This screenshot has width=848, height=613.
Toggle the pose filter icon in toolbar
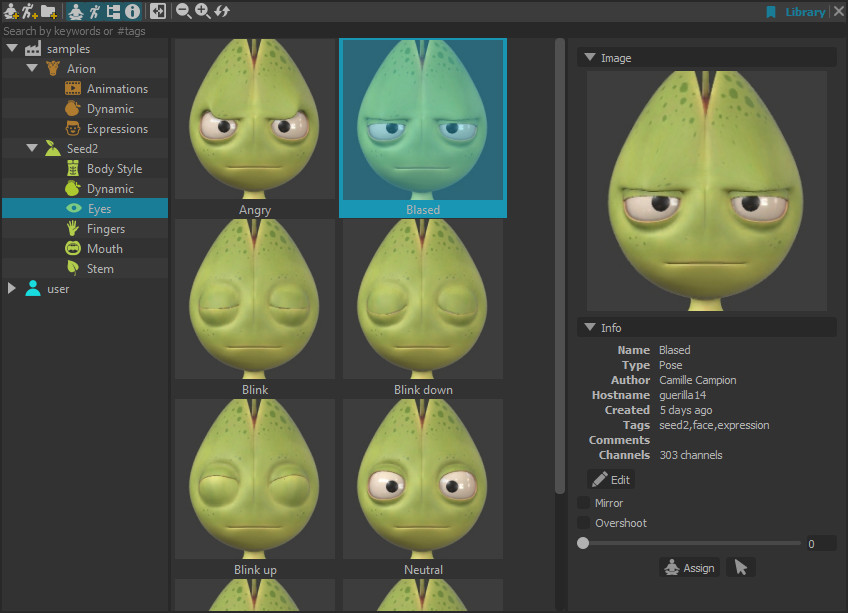tap(76, 12)
